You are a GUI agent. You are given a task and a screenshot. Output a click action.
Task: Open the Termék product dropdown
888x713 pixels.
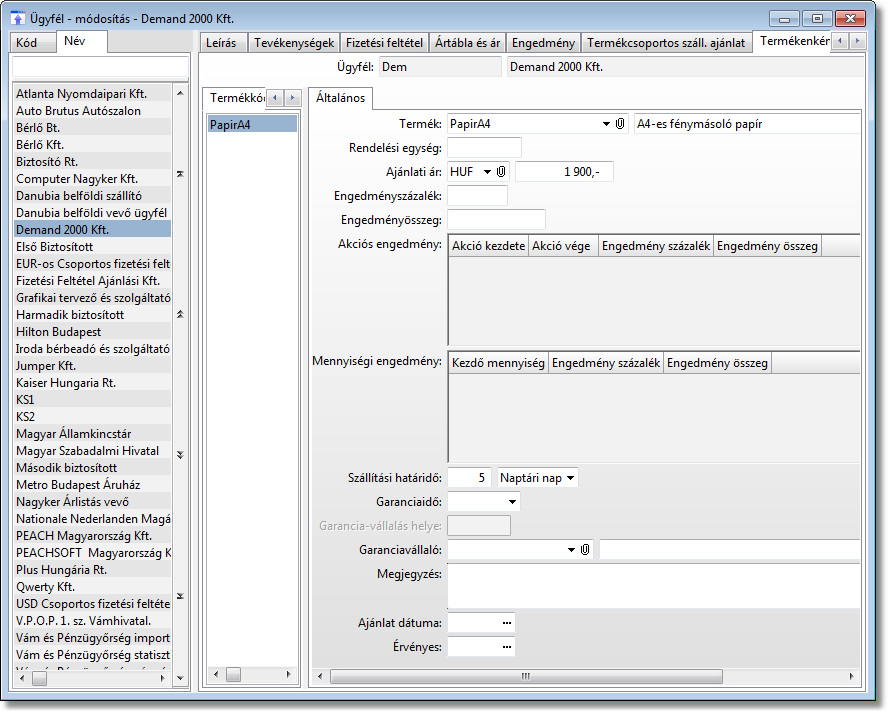click(606, 124)
